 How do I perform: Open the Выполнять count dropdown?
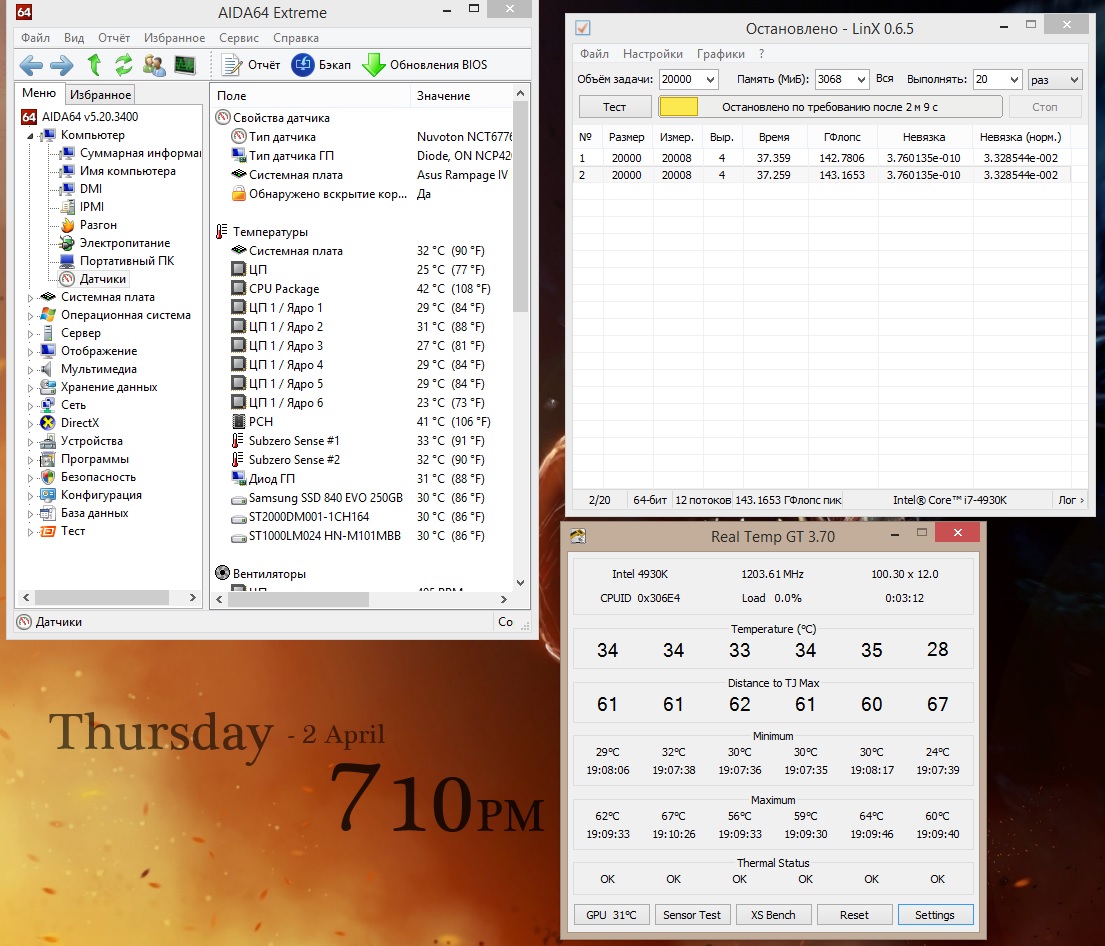click(x=1013, y=80)
